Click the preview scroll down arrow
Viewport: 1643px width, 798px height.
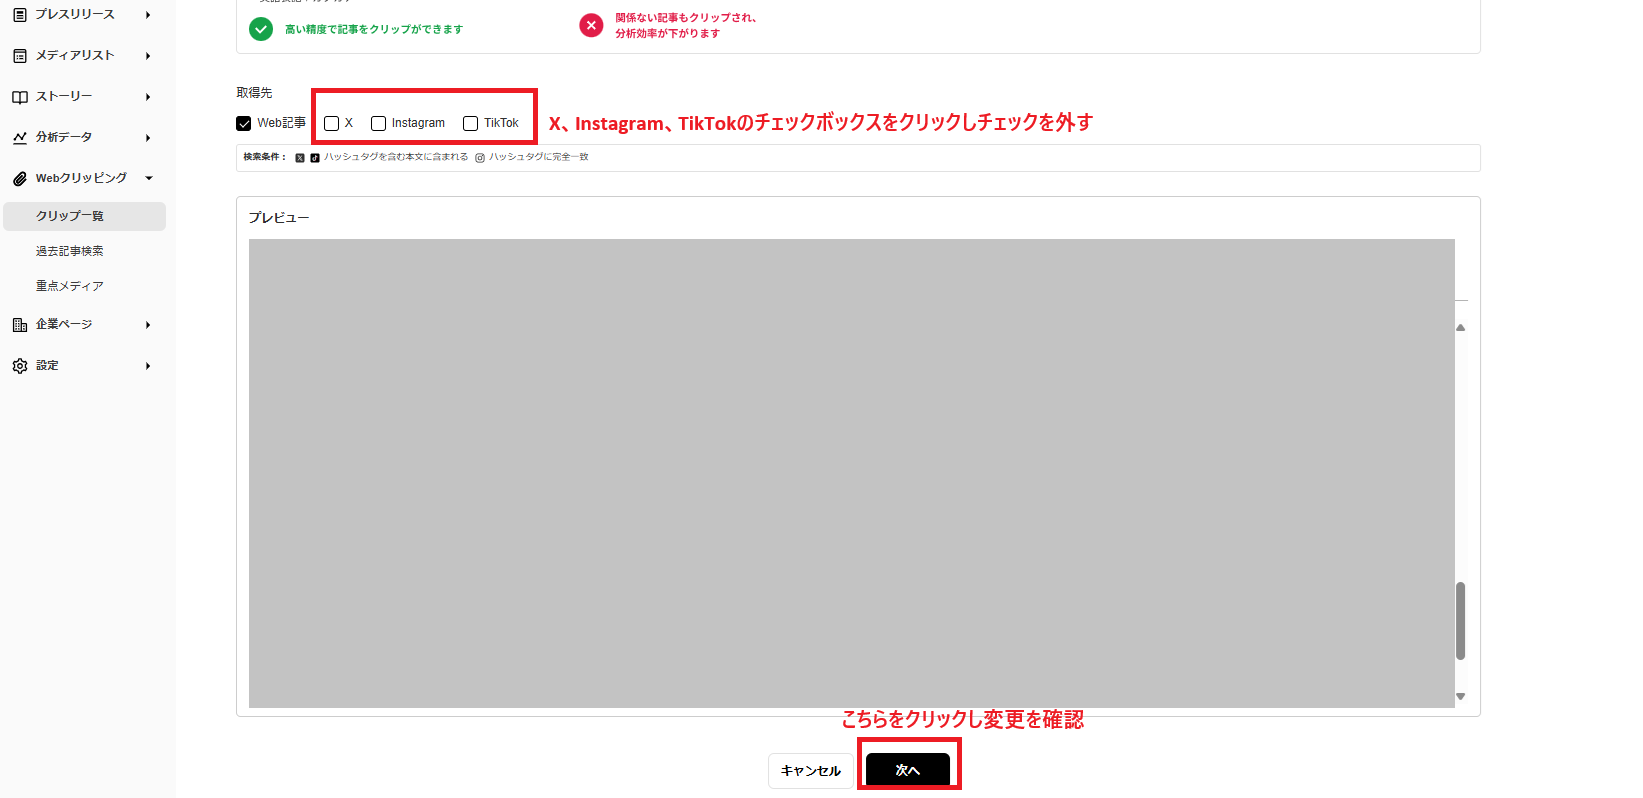[x=1461, y=697]
